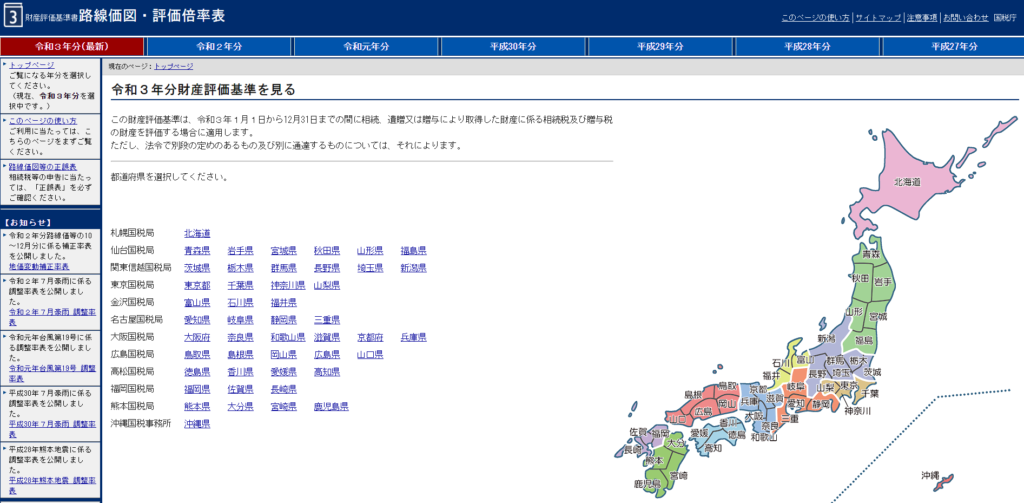Open お問い合わせ link in the header
The width and height of the screenshot is (1024, 503).
(x=964, y=17)
